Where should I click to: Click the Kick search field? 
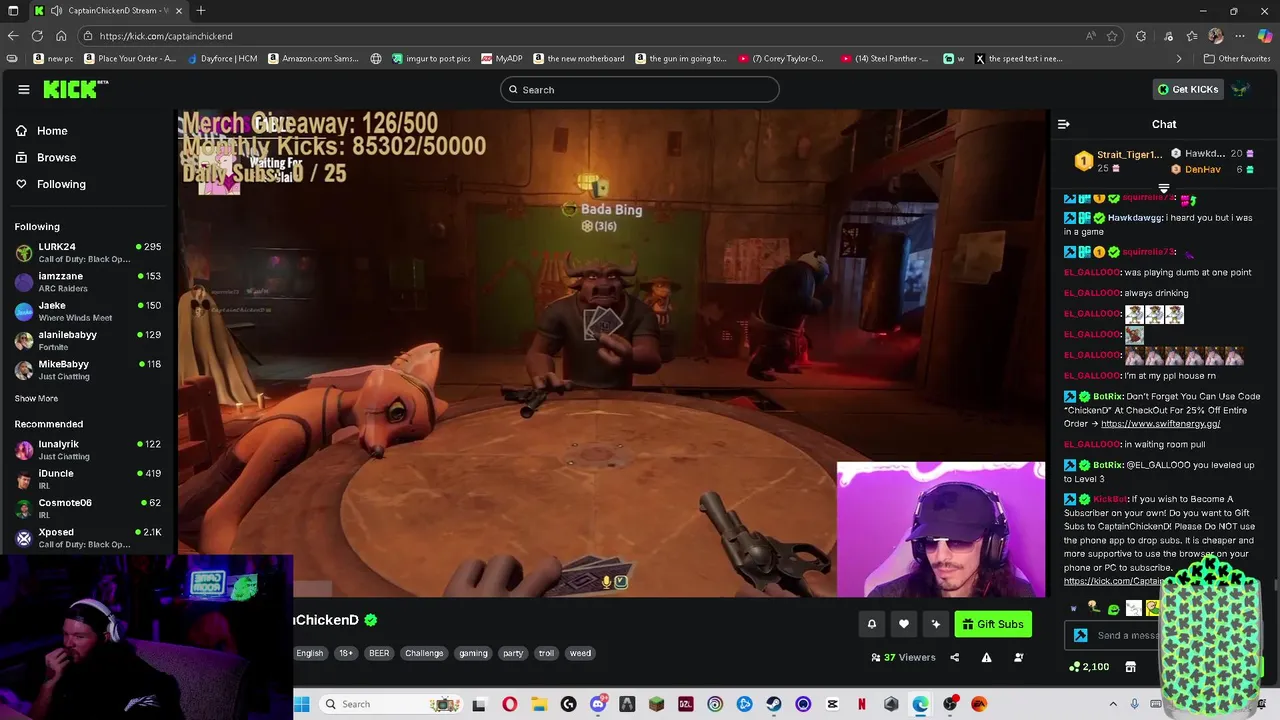[x=639, y=90]
